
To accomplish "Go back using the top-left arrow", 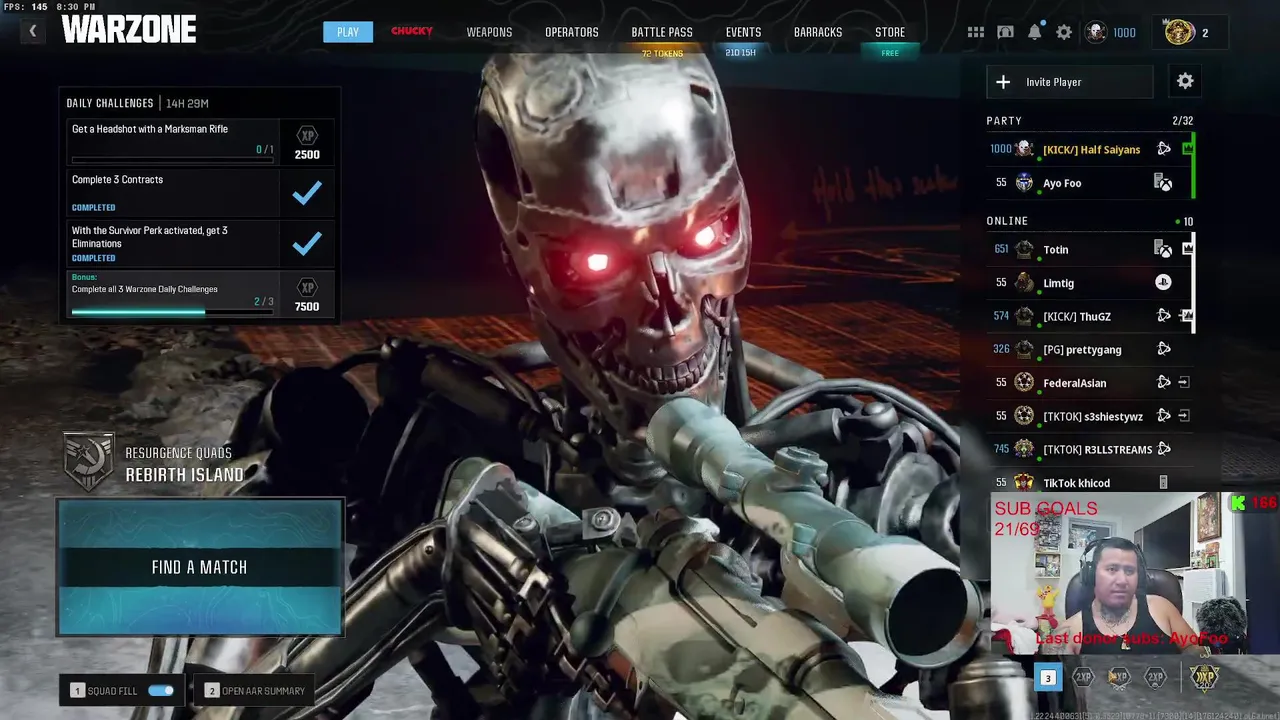I will (x=32, y=31).
